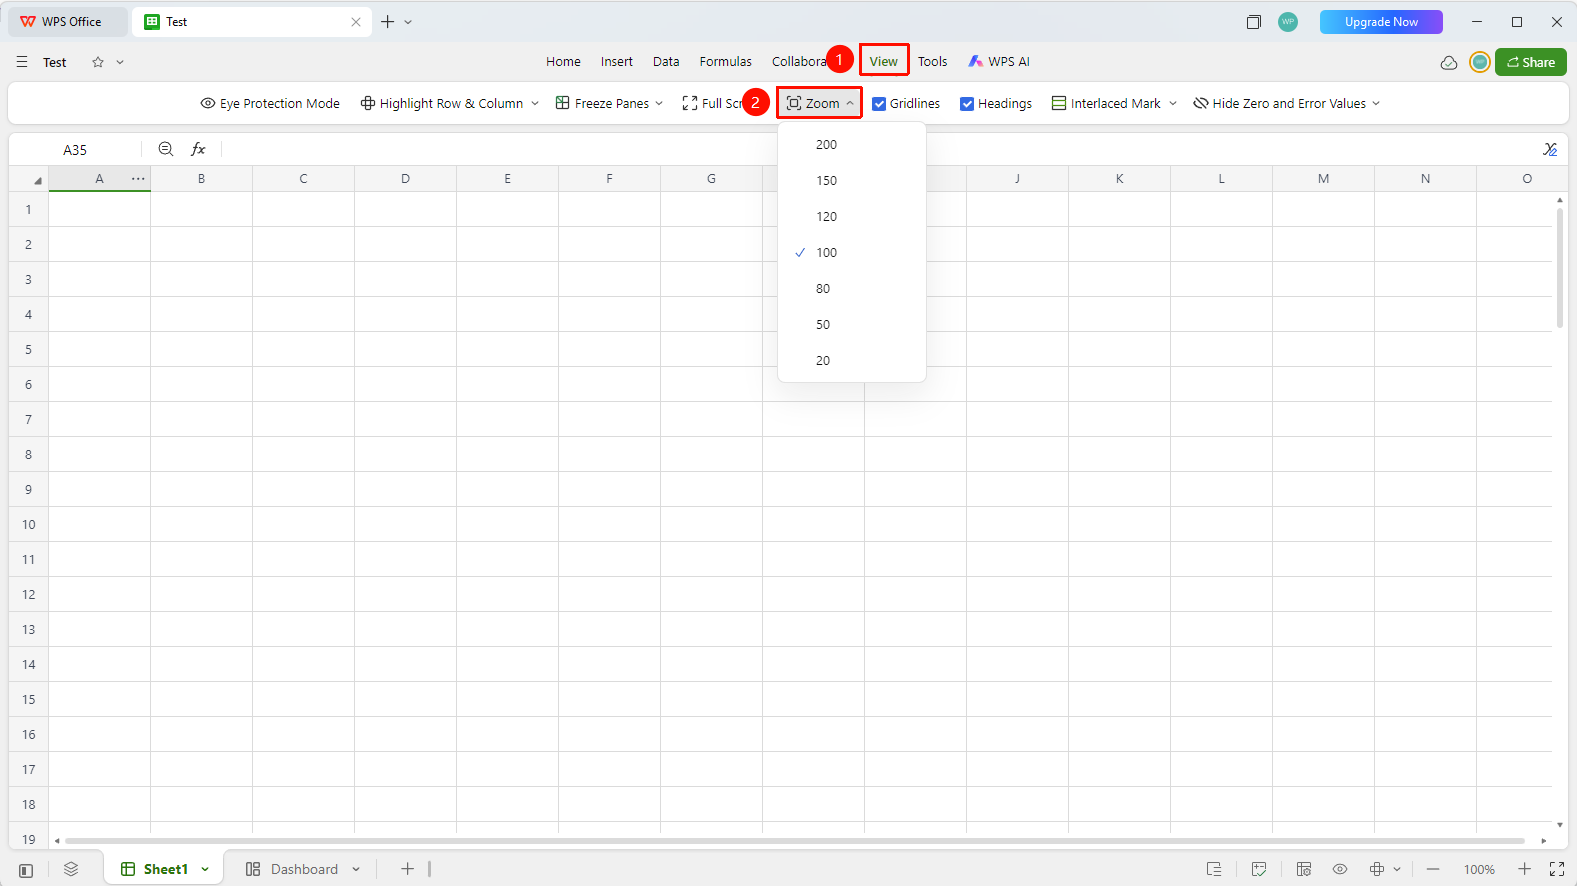Open the Interlaced Mark dropdown arrow

pyautogui.click(x=1173, y=104)
